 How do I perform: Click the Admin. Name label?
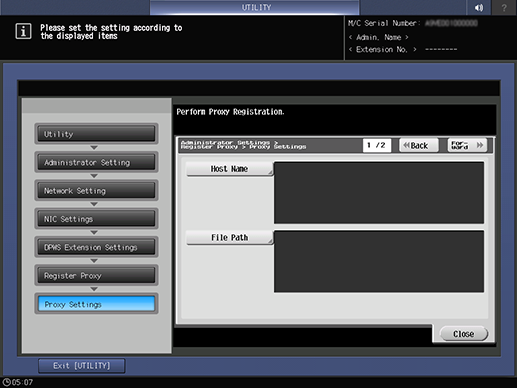pyautogui.click(x=379, y=37)
